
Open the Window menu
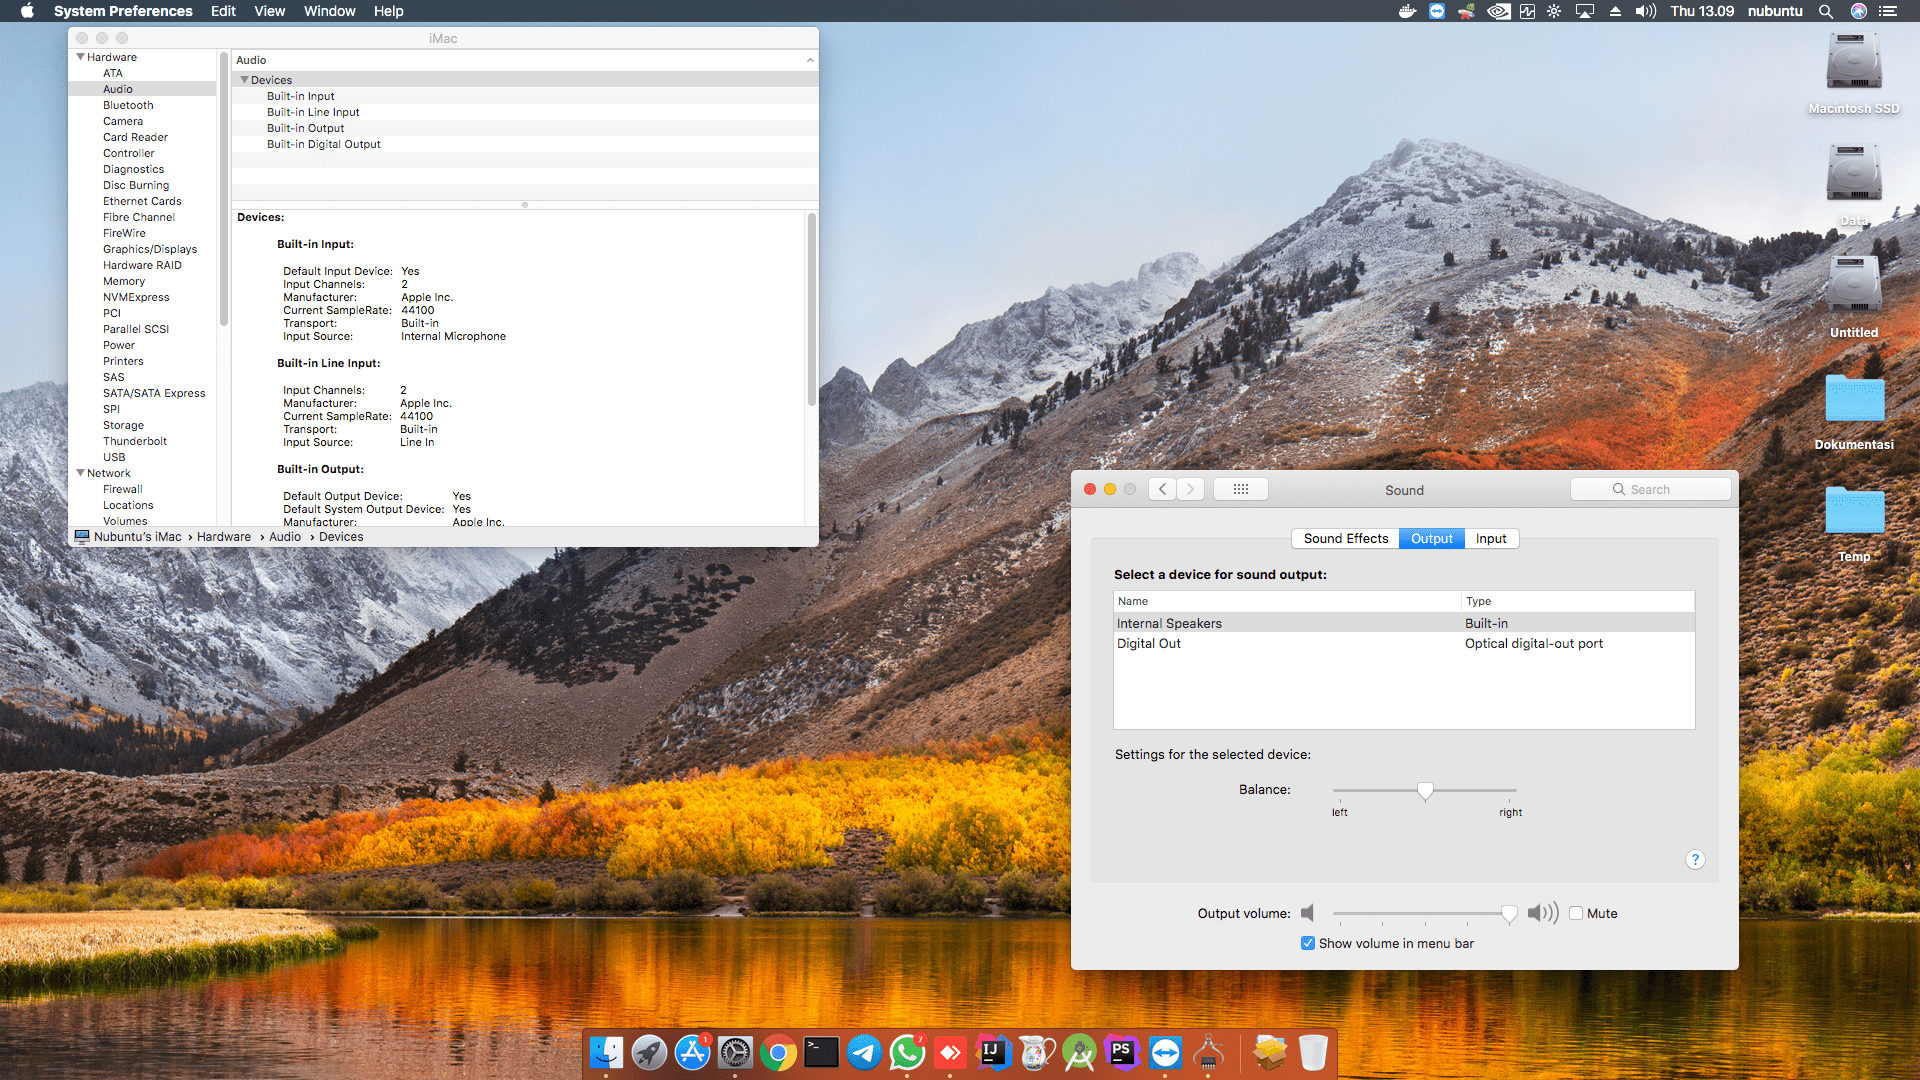(x=329, y=11)
